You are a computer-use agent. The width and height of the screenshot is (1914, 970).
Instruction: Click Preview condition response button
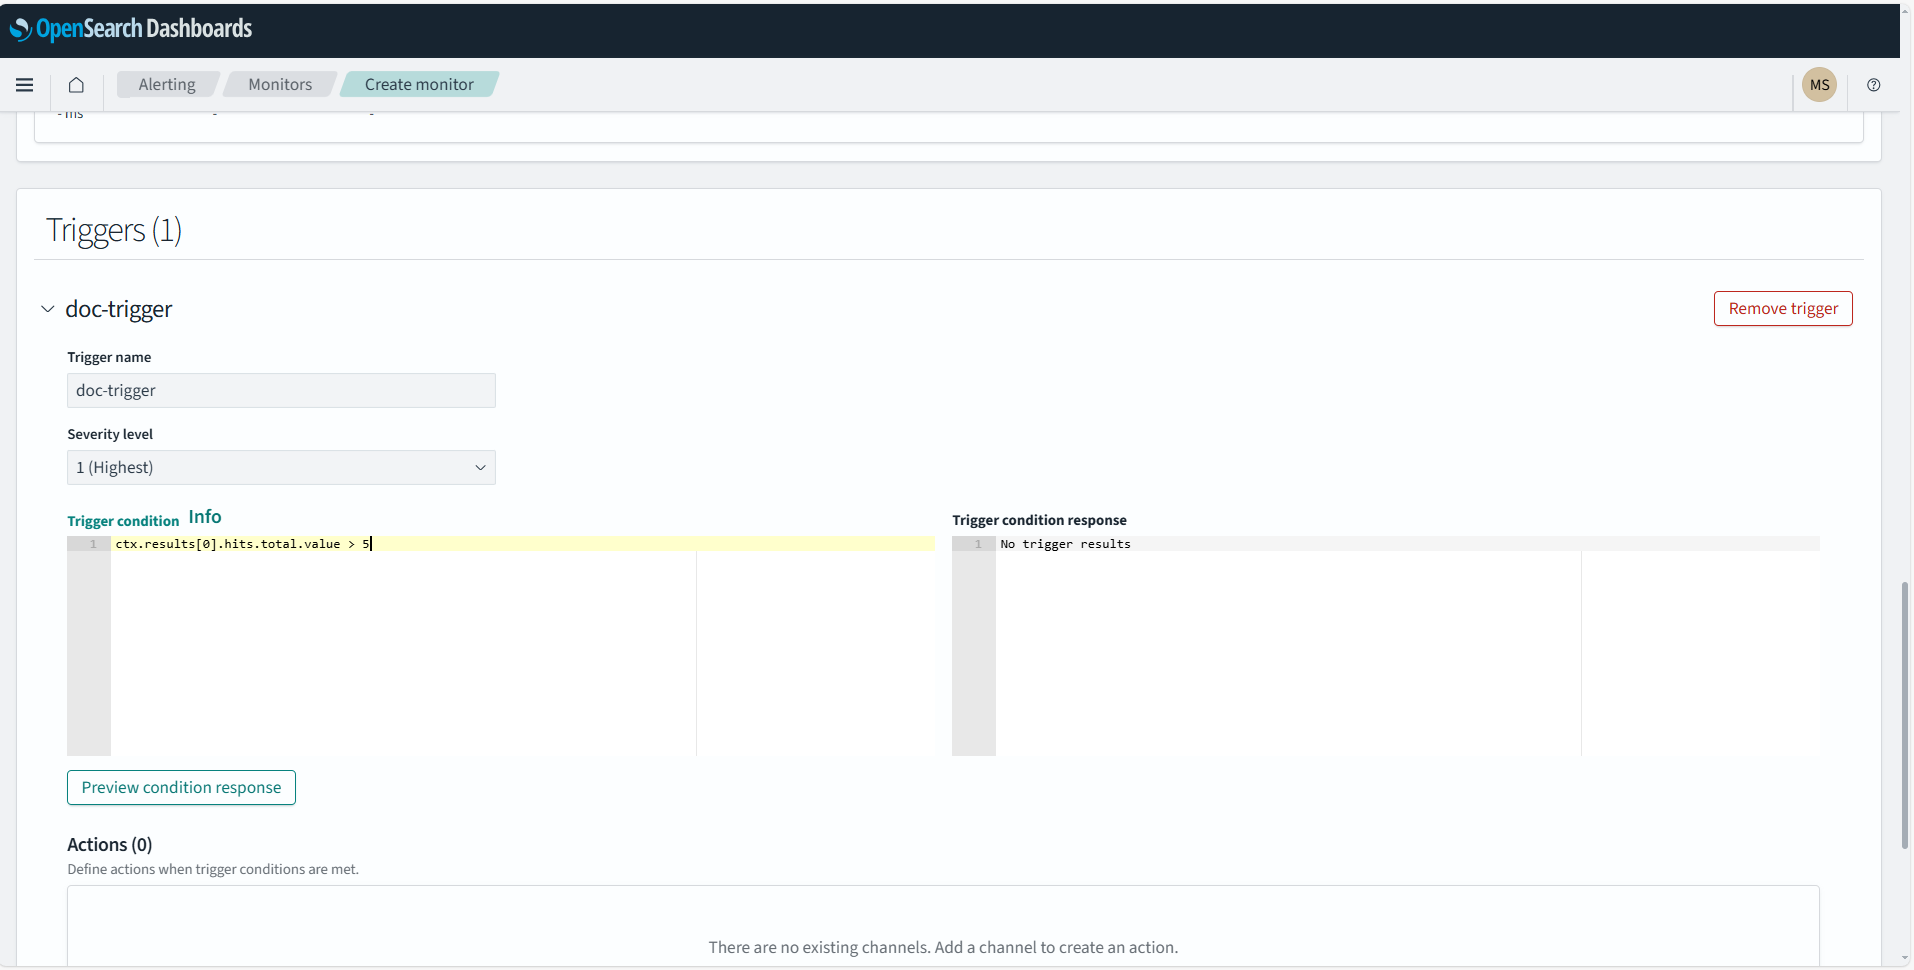(181, 788)
